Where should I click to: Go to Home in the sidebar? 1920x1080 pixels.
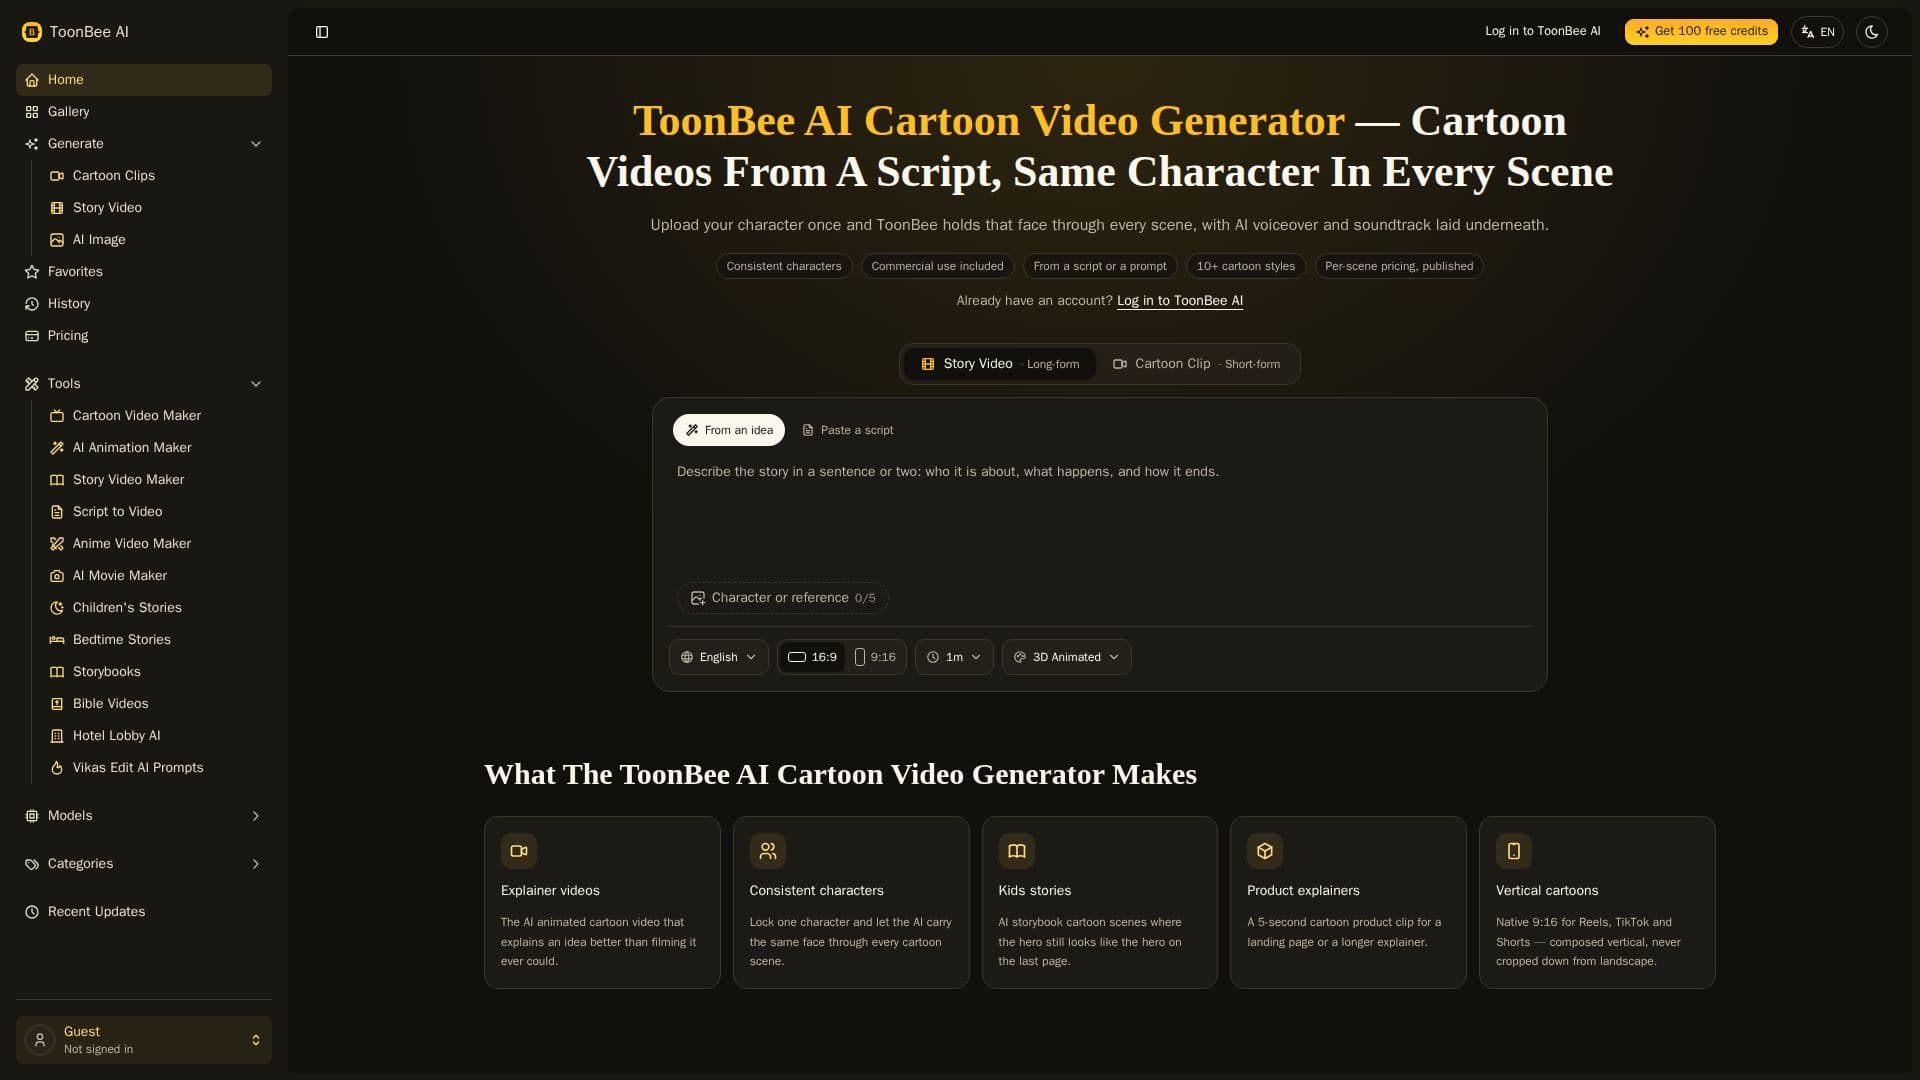[144, 80]
